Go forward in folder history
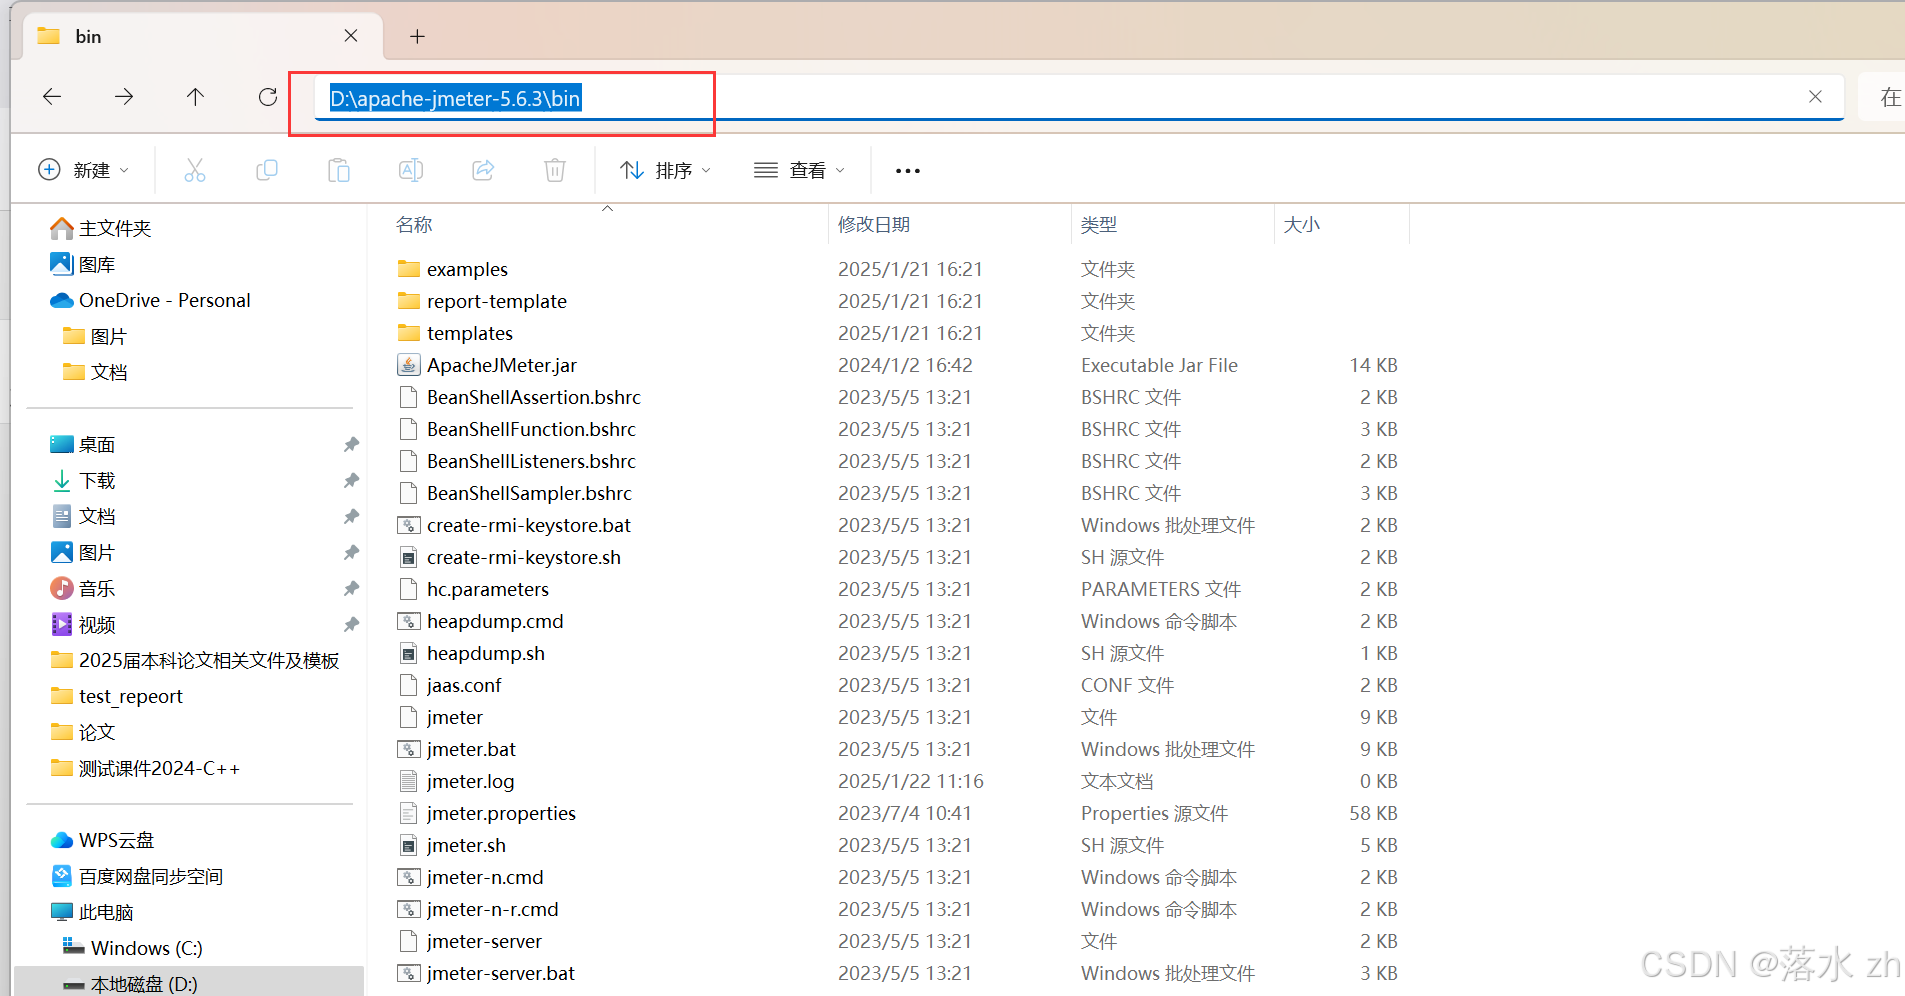 (x=124, y=97)
